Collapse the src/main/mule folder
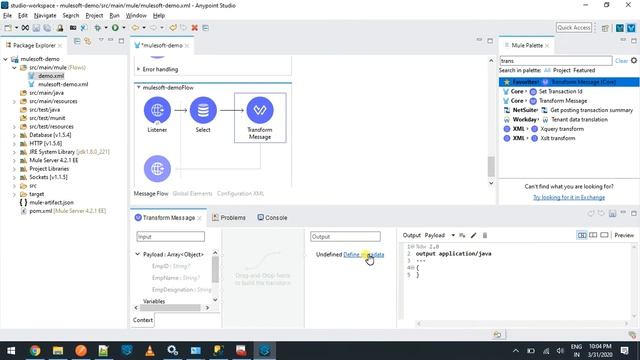The width and height of the screenshot is (640, 360). coord(14,67)
